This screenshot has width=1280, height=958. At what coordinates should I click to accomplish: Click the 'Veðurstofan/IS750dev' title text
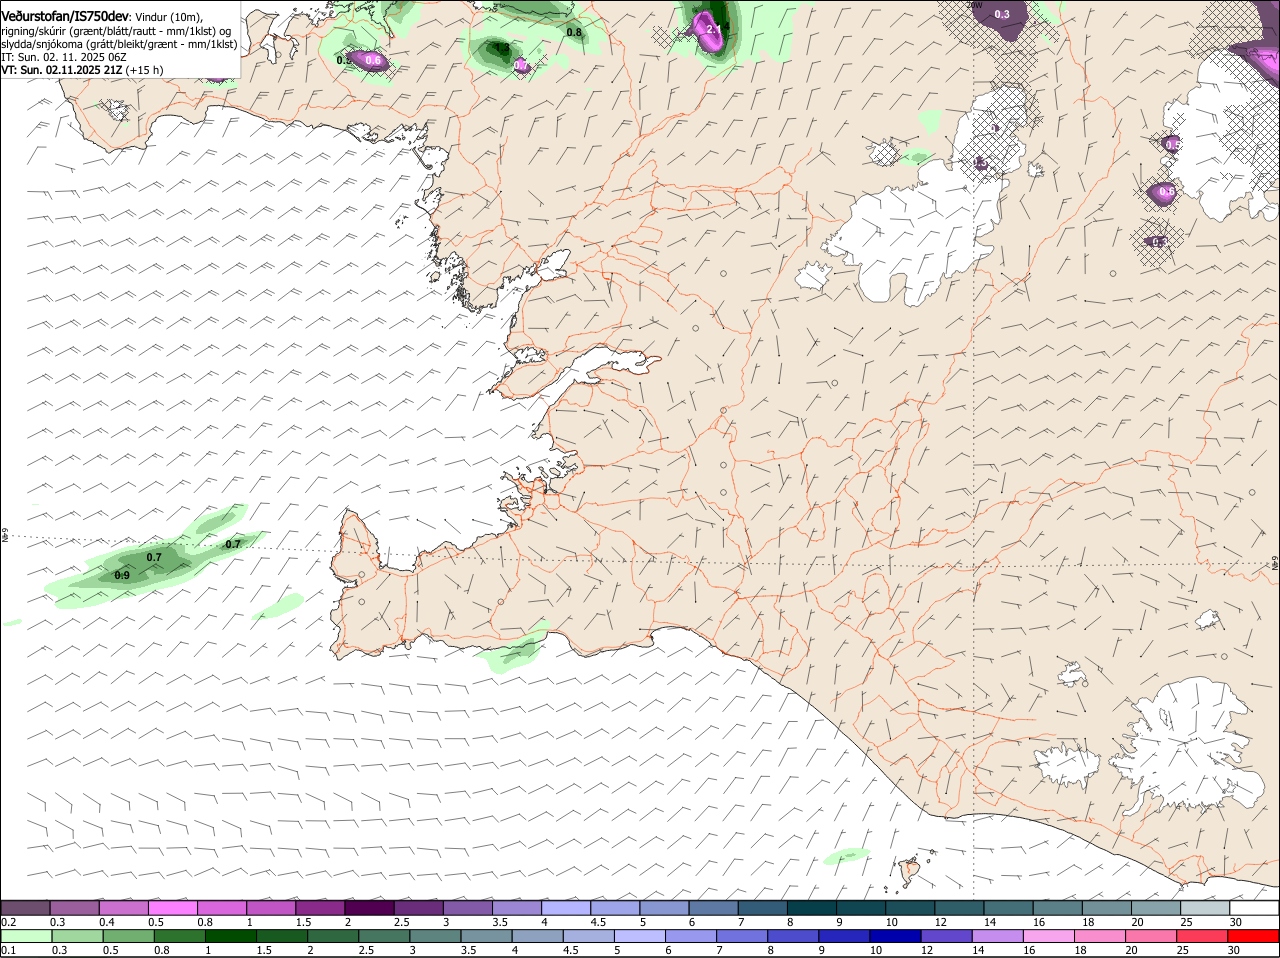[x=65, y=16]
